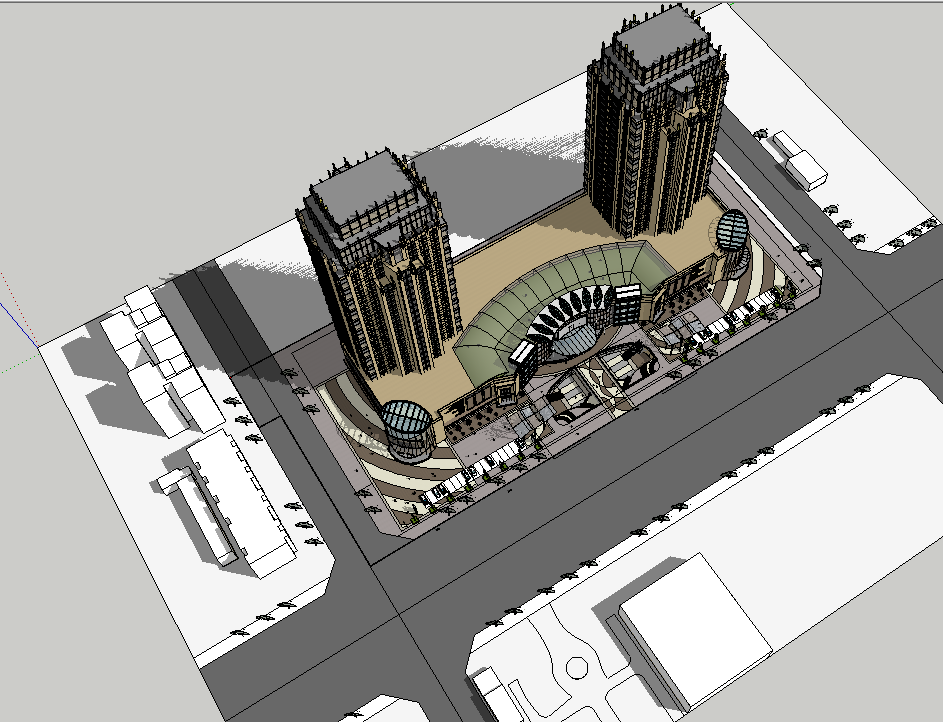Click the circular roundabout outline at the bottom
The height and width of the screenshot is (722, 943).
tap(576, 667)
